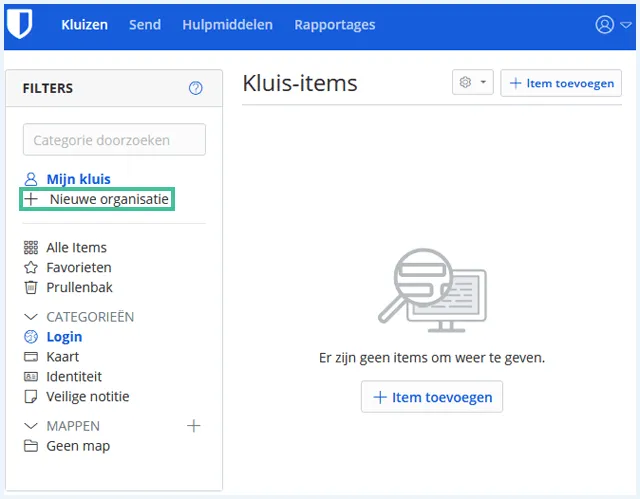Create a Nieuwe organisatie
This screenshot has height=499, width=640.
pos(109,199)
